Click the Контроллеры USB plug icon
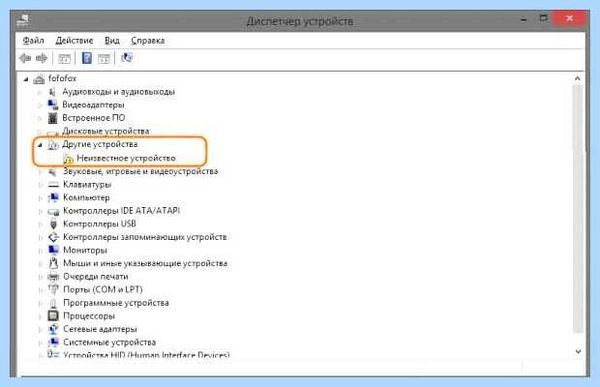The height and width of the screenshot is (387, 600). pyautogui.click(x=54, y=224)
